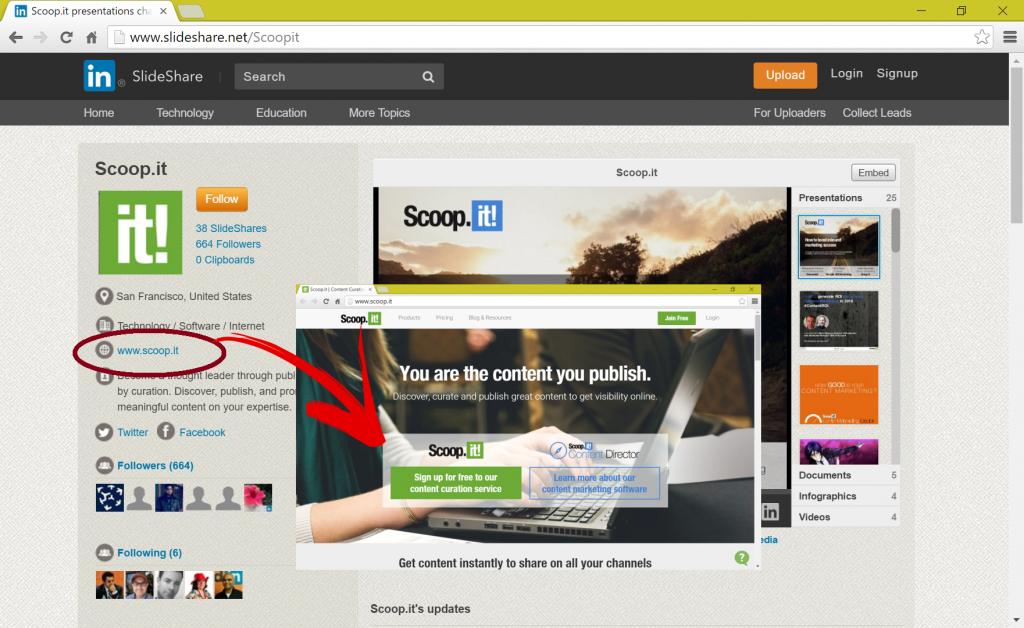The height and width of the screenshot is (628, 1024).
Task: Click the orange Upload button
Action: click(785, 75)
